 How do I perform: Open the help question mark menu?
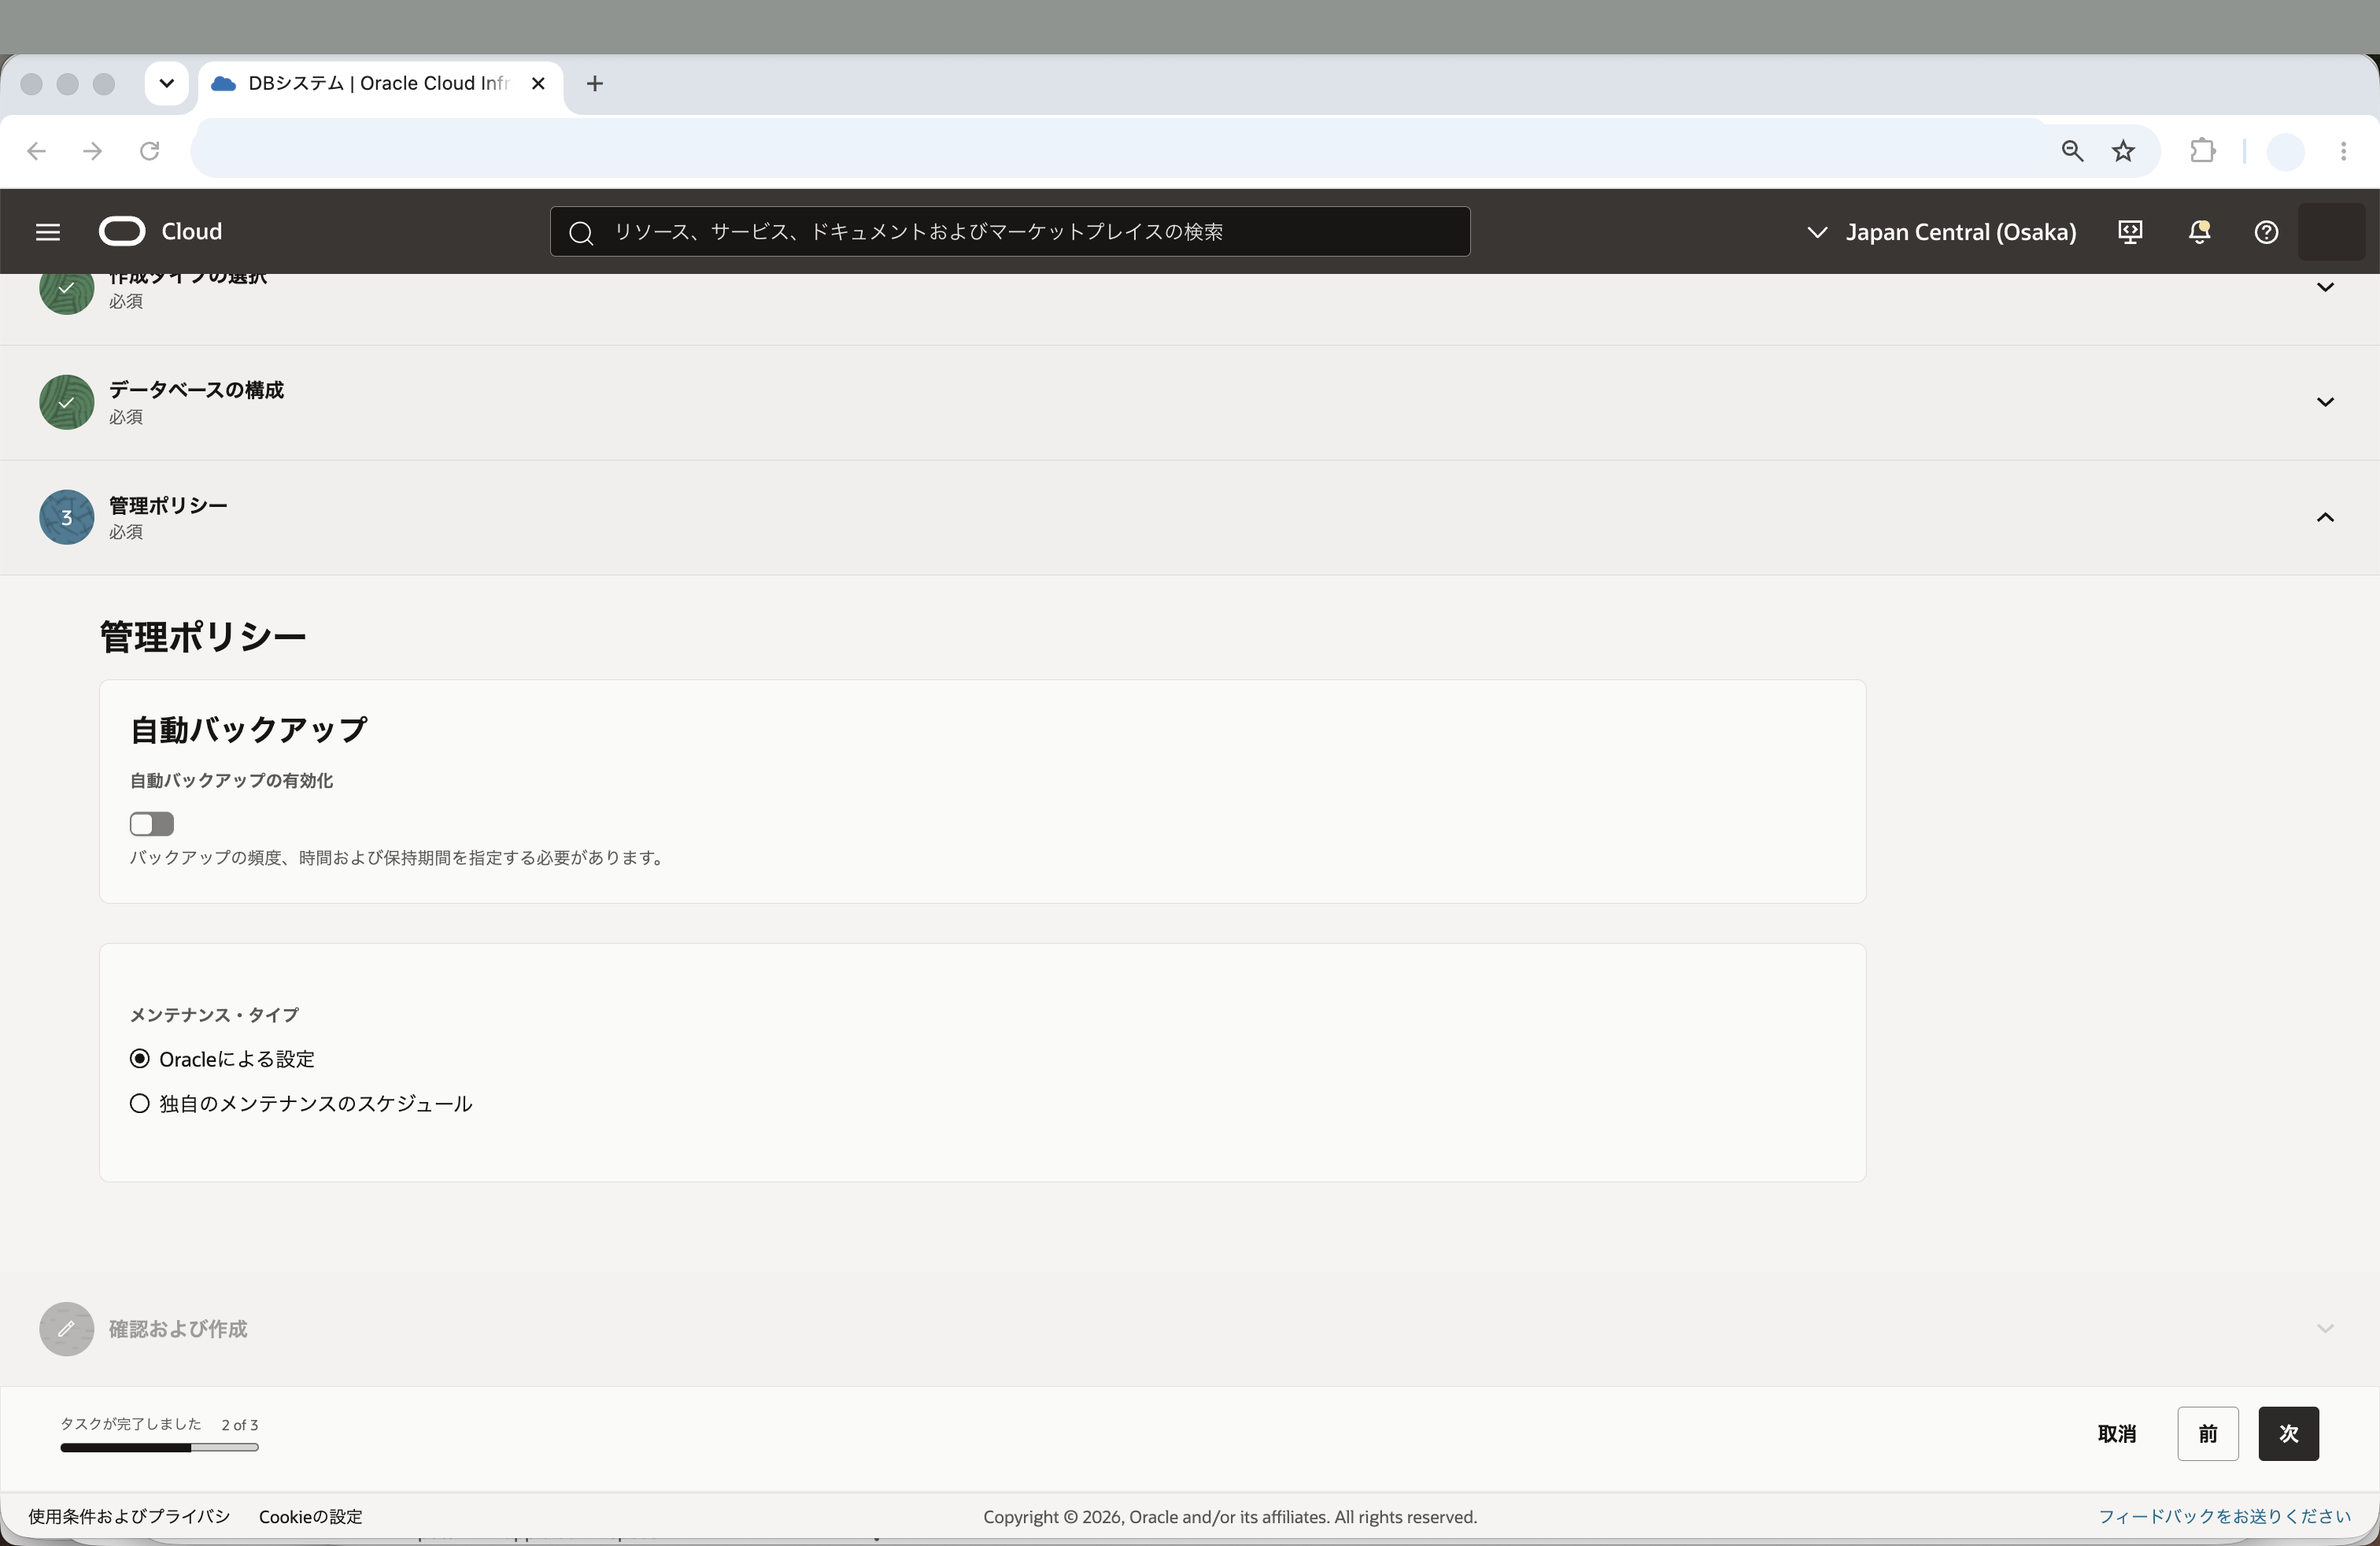pos(2266,232)
